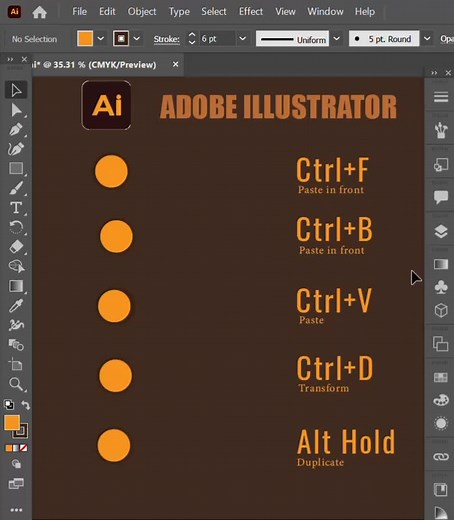Viewport: 454px width, 520px height.
Task: Select the Zoom tool
Action: pyautogui.click(x=16, y=384)
